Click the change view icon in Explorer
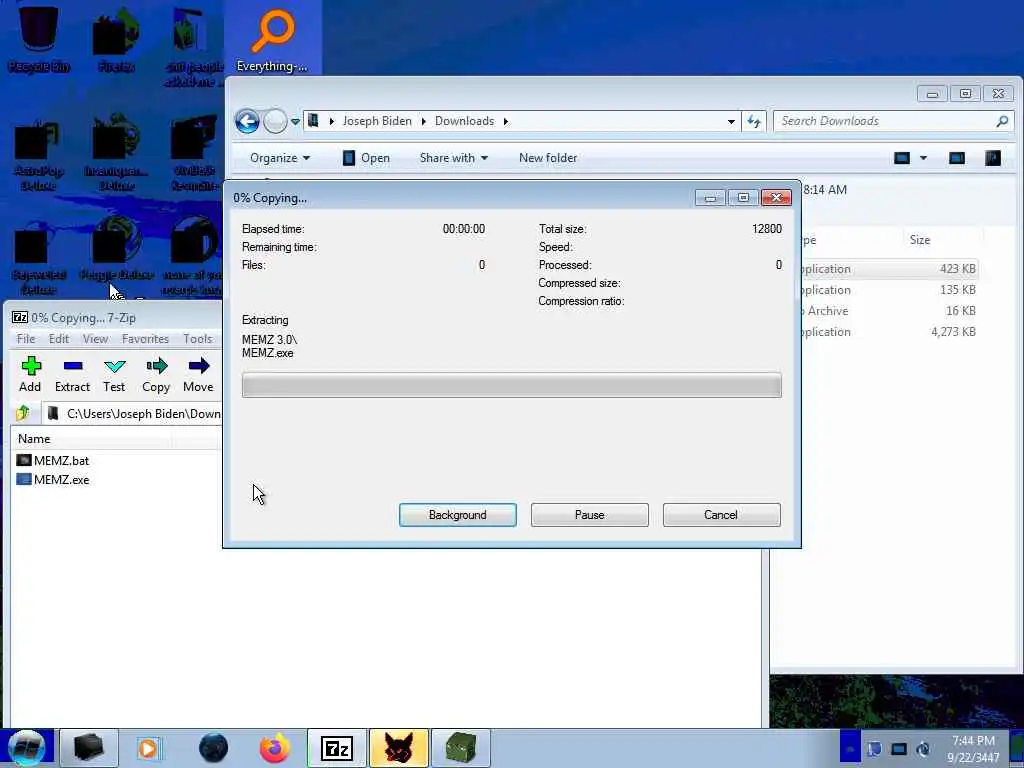 [x=902, y=158]
